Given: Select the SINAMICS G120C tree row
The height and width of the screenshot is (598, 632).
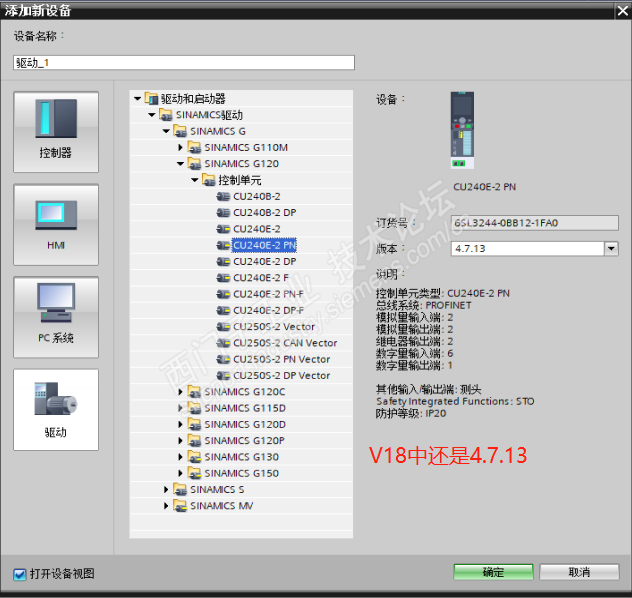Looking at the screenshot, I should click(241, 392).
